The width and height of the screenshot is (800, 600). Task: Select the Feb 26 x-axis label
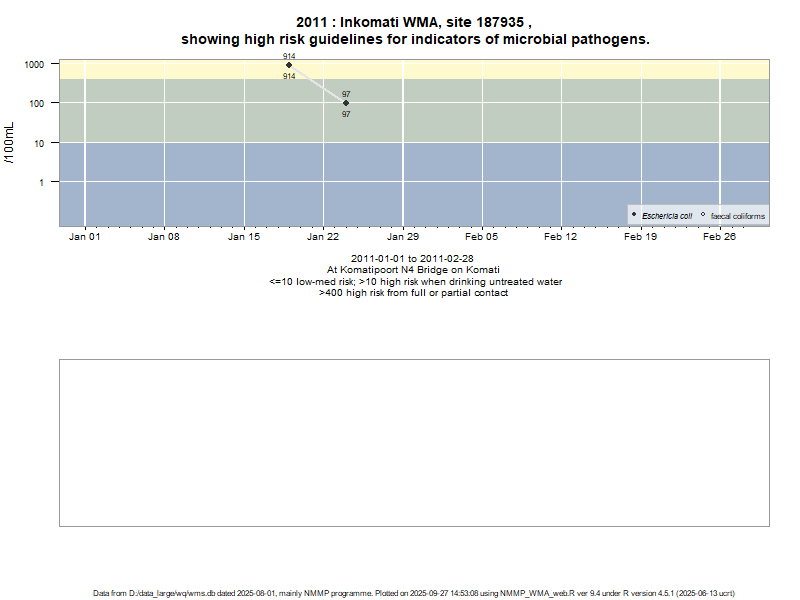719,237
